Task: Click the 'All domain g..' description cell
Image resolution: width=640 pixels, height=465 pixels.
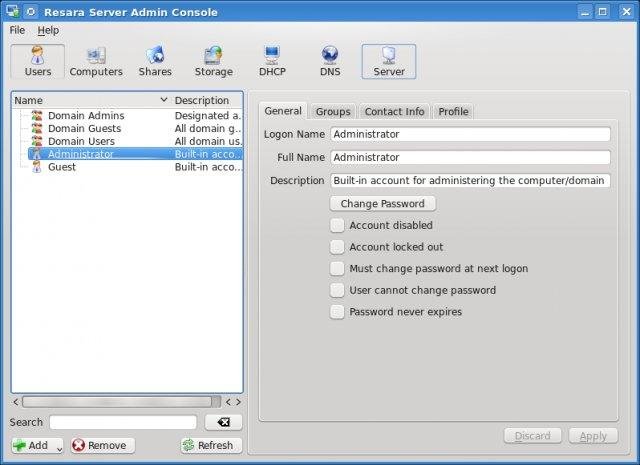Action: [208, 128]
